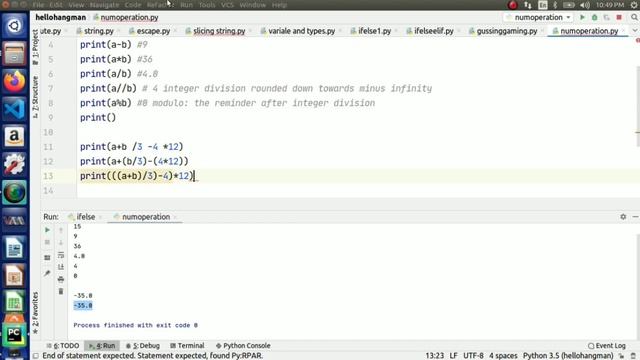Toggle tool window quick access icon bottom-left

[x=36, y=356]
